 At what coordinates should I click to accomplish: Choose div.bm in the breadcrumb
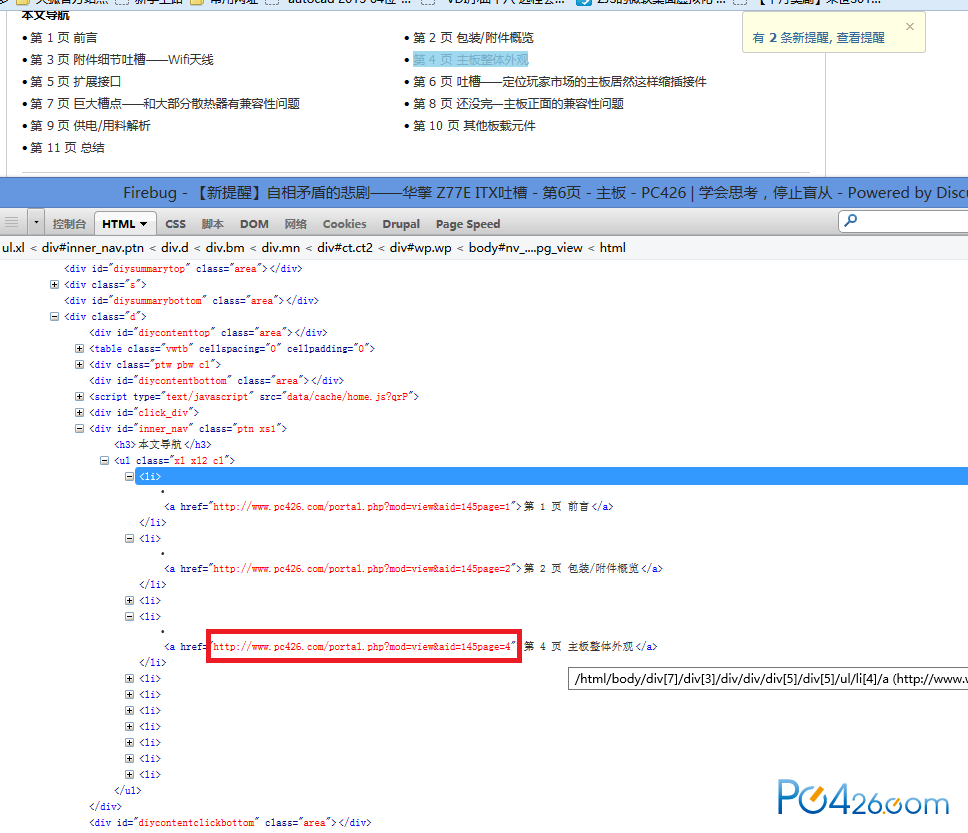pos(225,248)
